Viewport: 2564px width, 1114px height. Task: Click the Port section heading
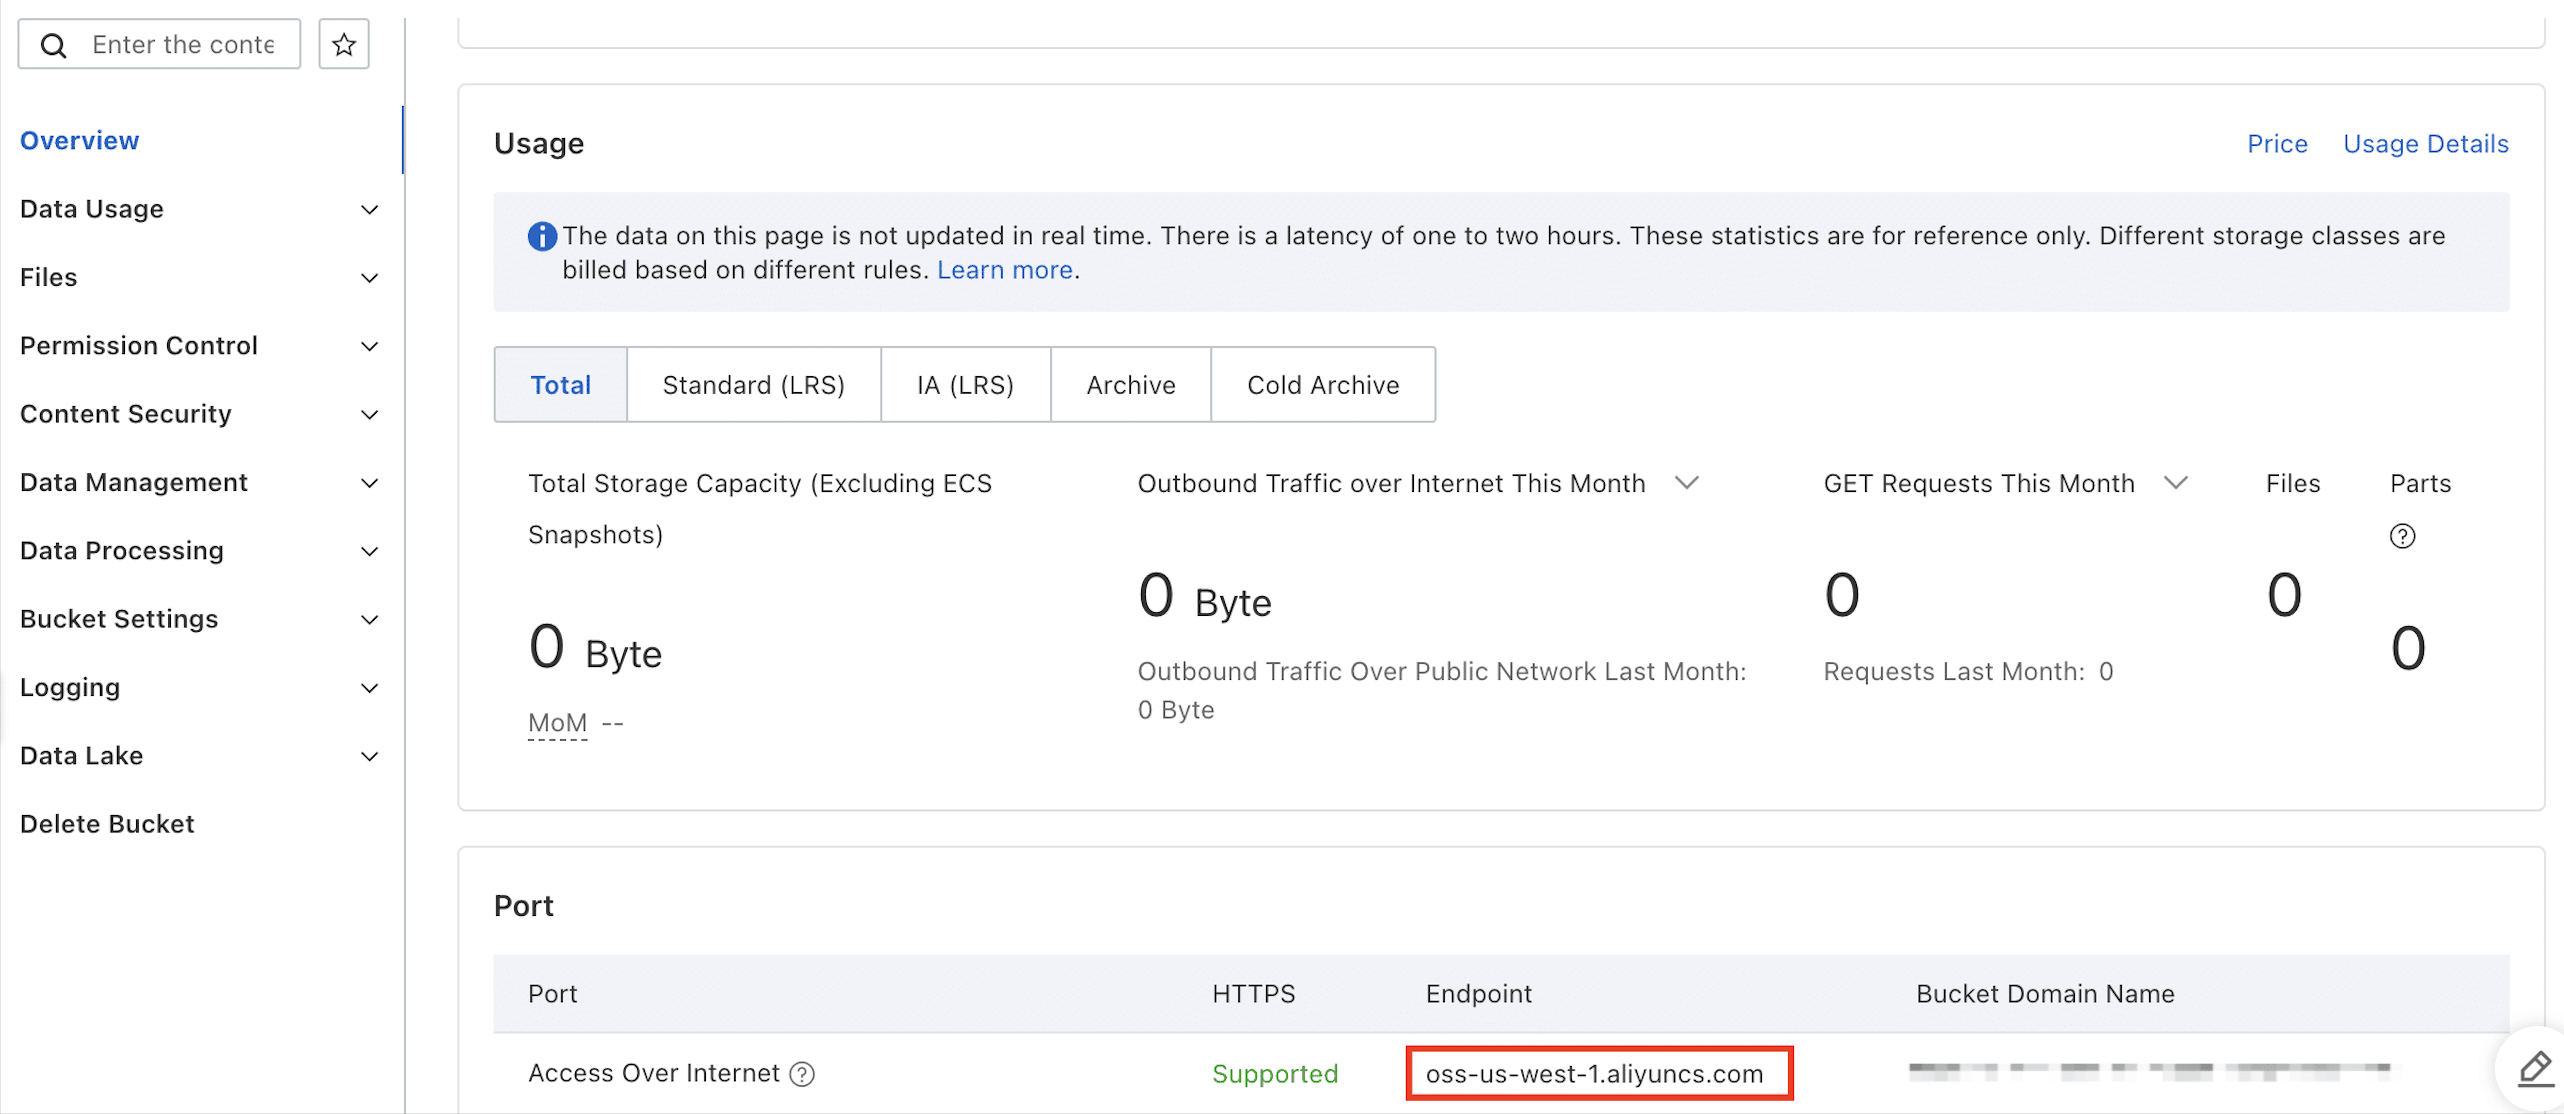pos(523,906)
